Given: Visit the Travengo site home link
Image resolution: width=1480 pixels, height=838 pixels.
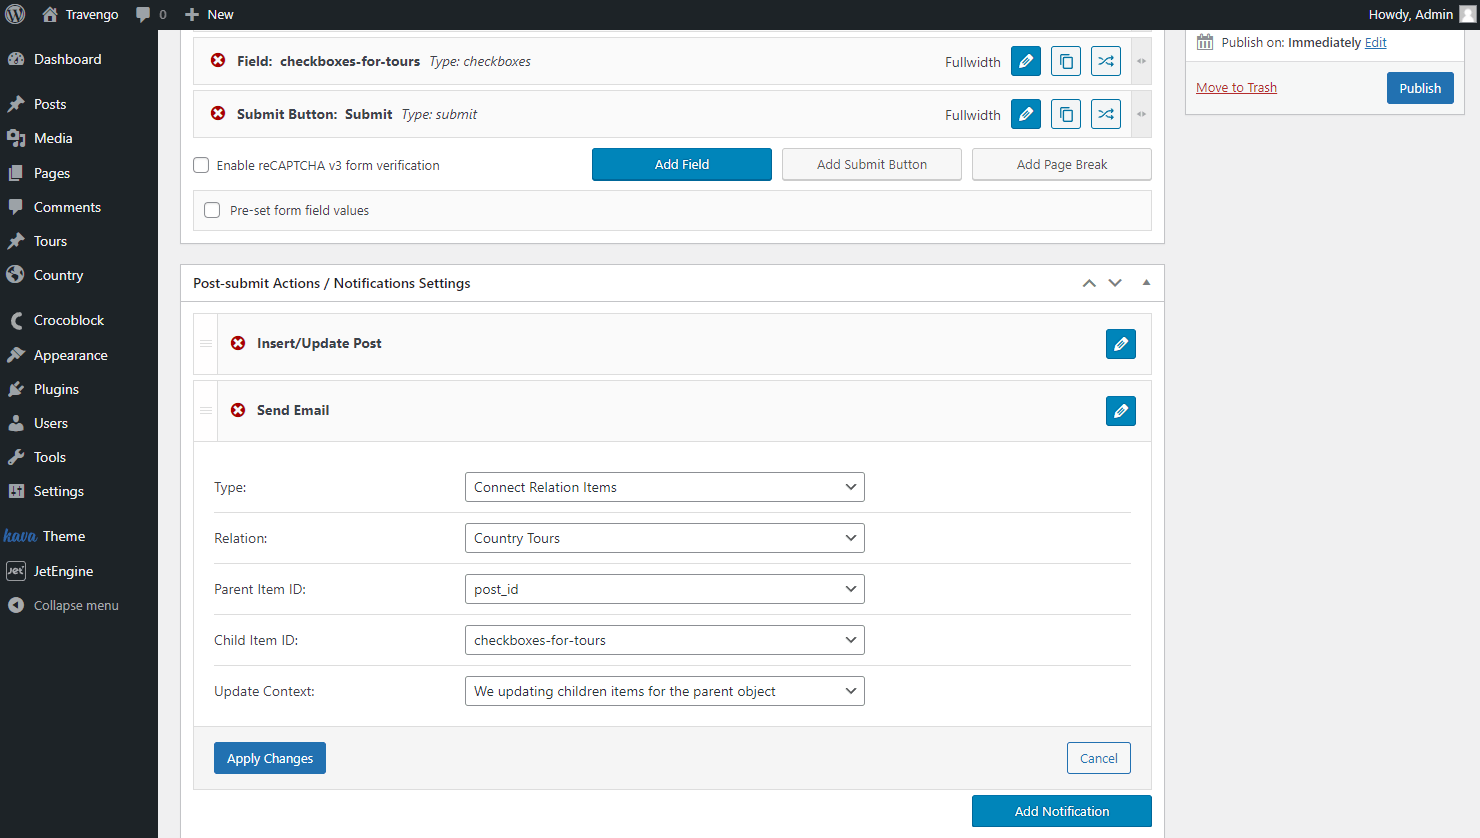Looking at the screenshot, I should coord(80,14).
